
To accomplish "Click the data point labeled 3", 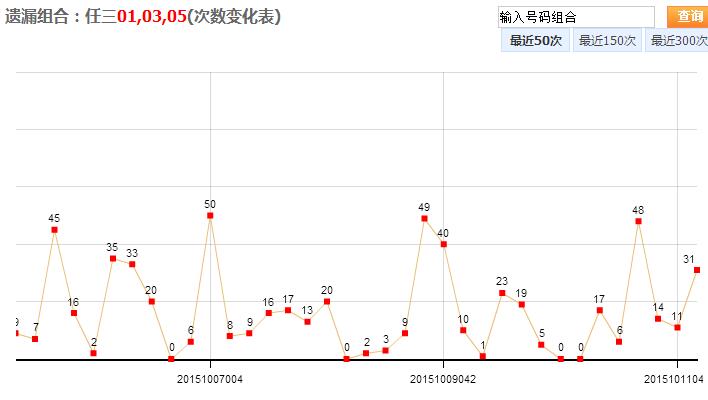I will coord(385,350).
